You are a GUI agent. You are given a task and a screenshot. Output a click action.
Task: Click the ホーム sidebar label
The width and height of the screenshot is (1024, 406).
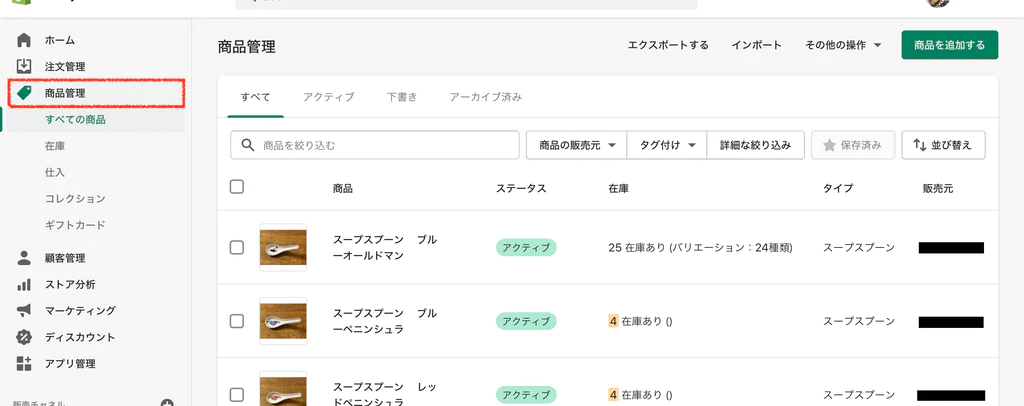click(59, 40)
